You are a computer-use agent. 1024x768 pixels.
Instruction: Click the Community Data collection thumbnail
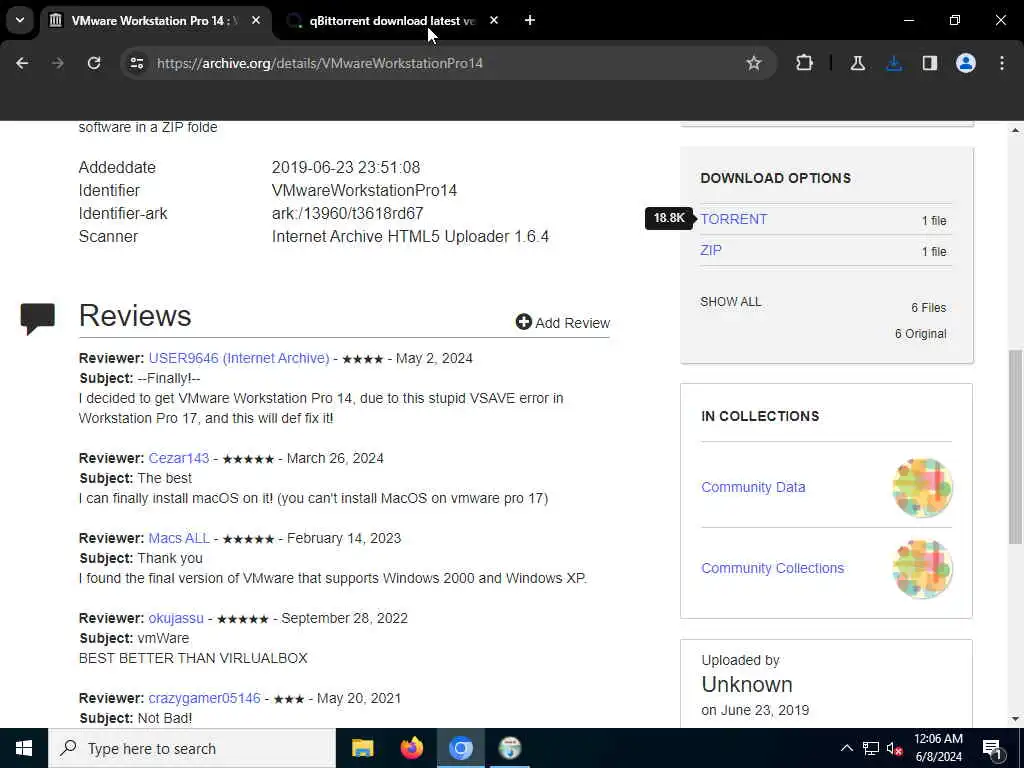tap(922, 488)
